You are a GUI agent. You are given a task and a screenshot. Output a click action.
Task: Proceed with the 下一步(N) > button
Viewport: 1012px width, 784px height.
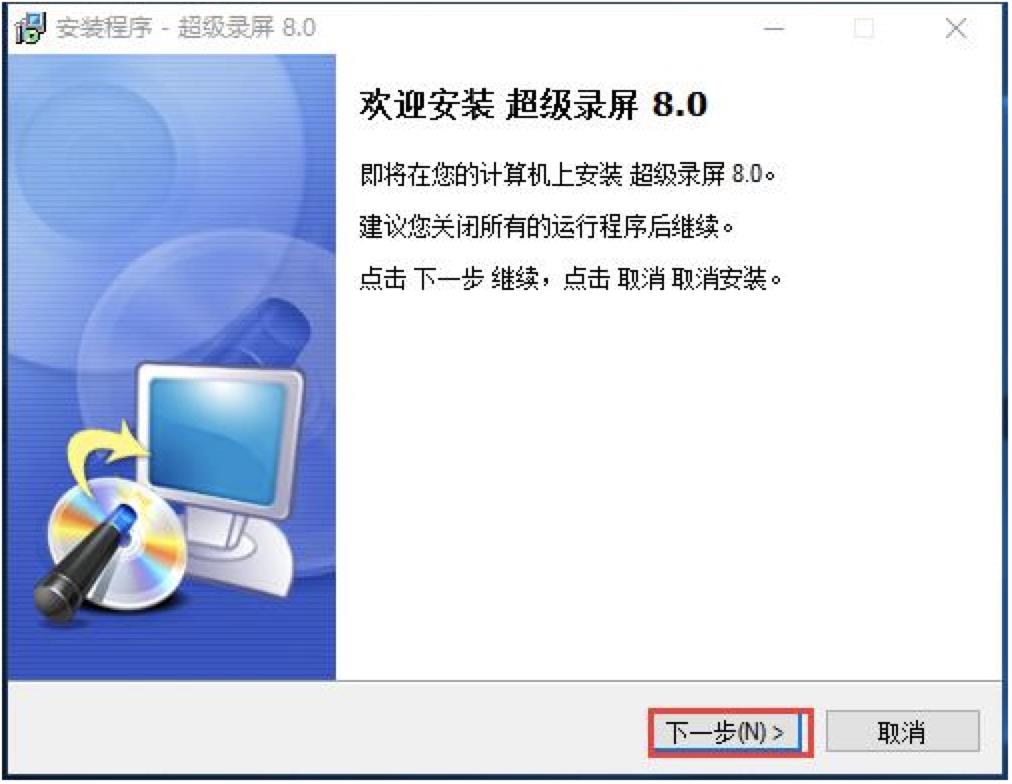(x=729, y=732)
